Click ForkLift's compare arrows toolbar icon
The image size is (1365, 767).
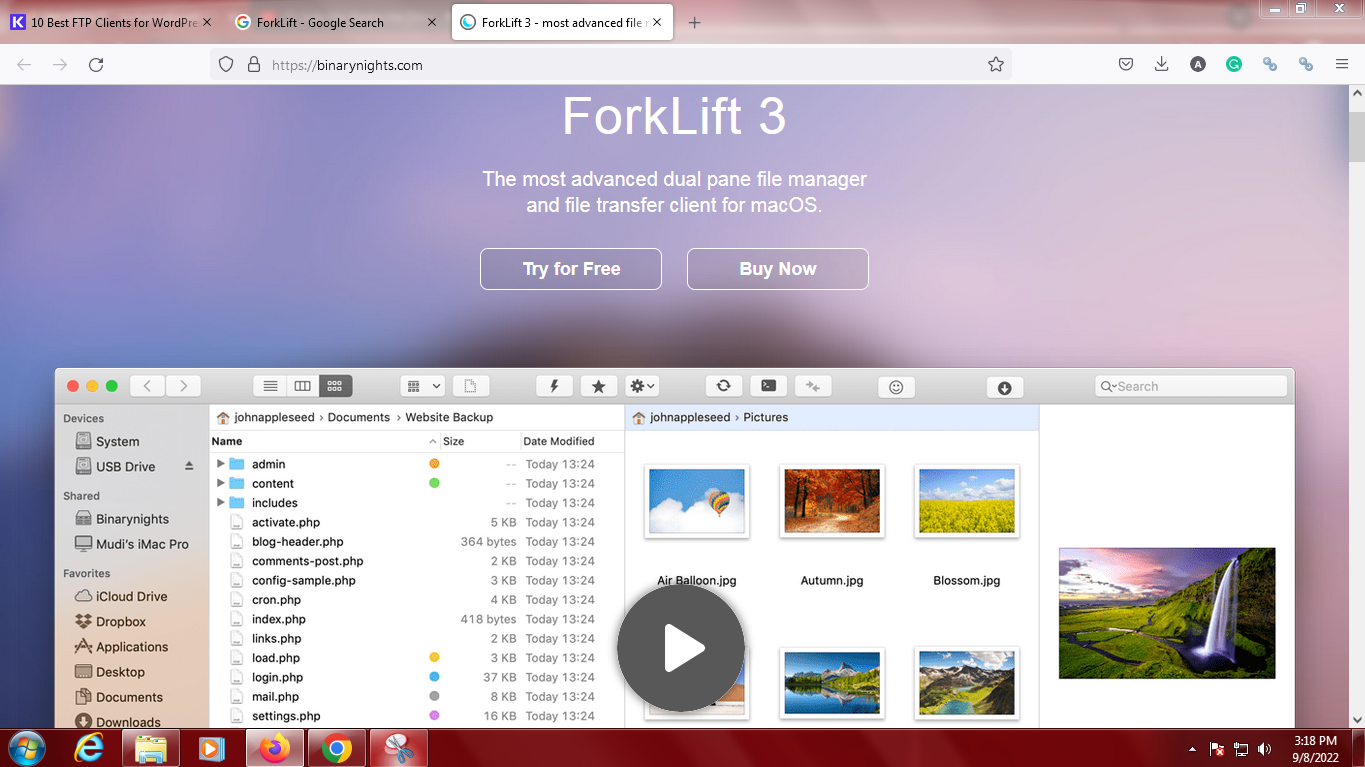813,386
